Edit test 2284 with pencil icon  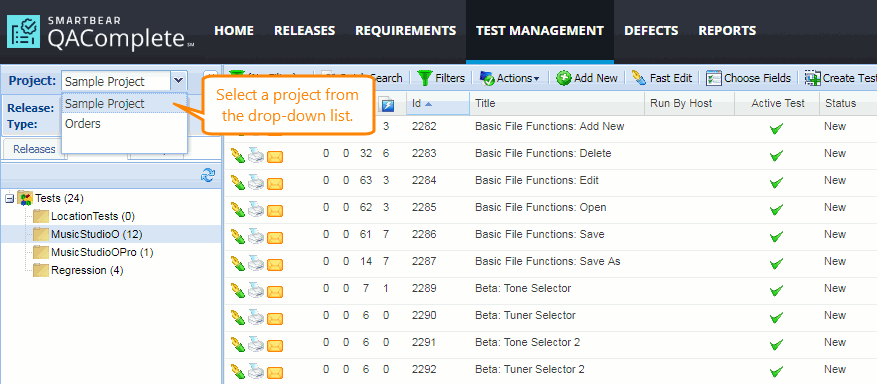(x=238, y=183)
